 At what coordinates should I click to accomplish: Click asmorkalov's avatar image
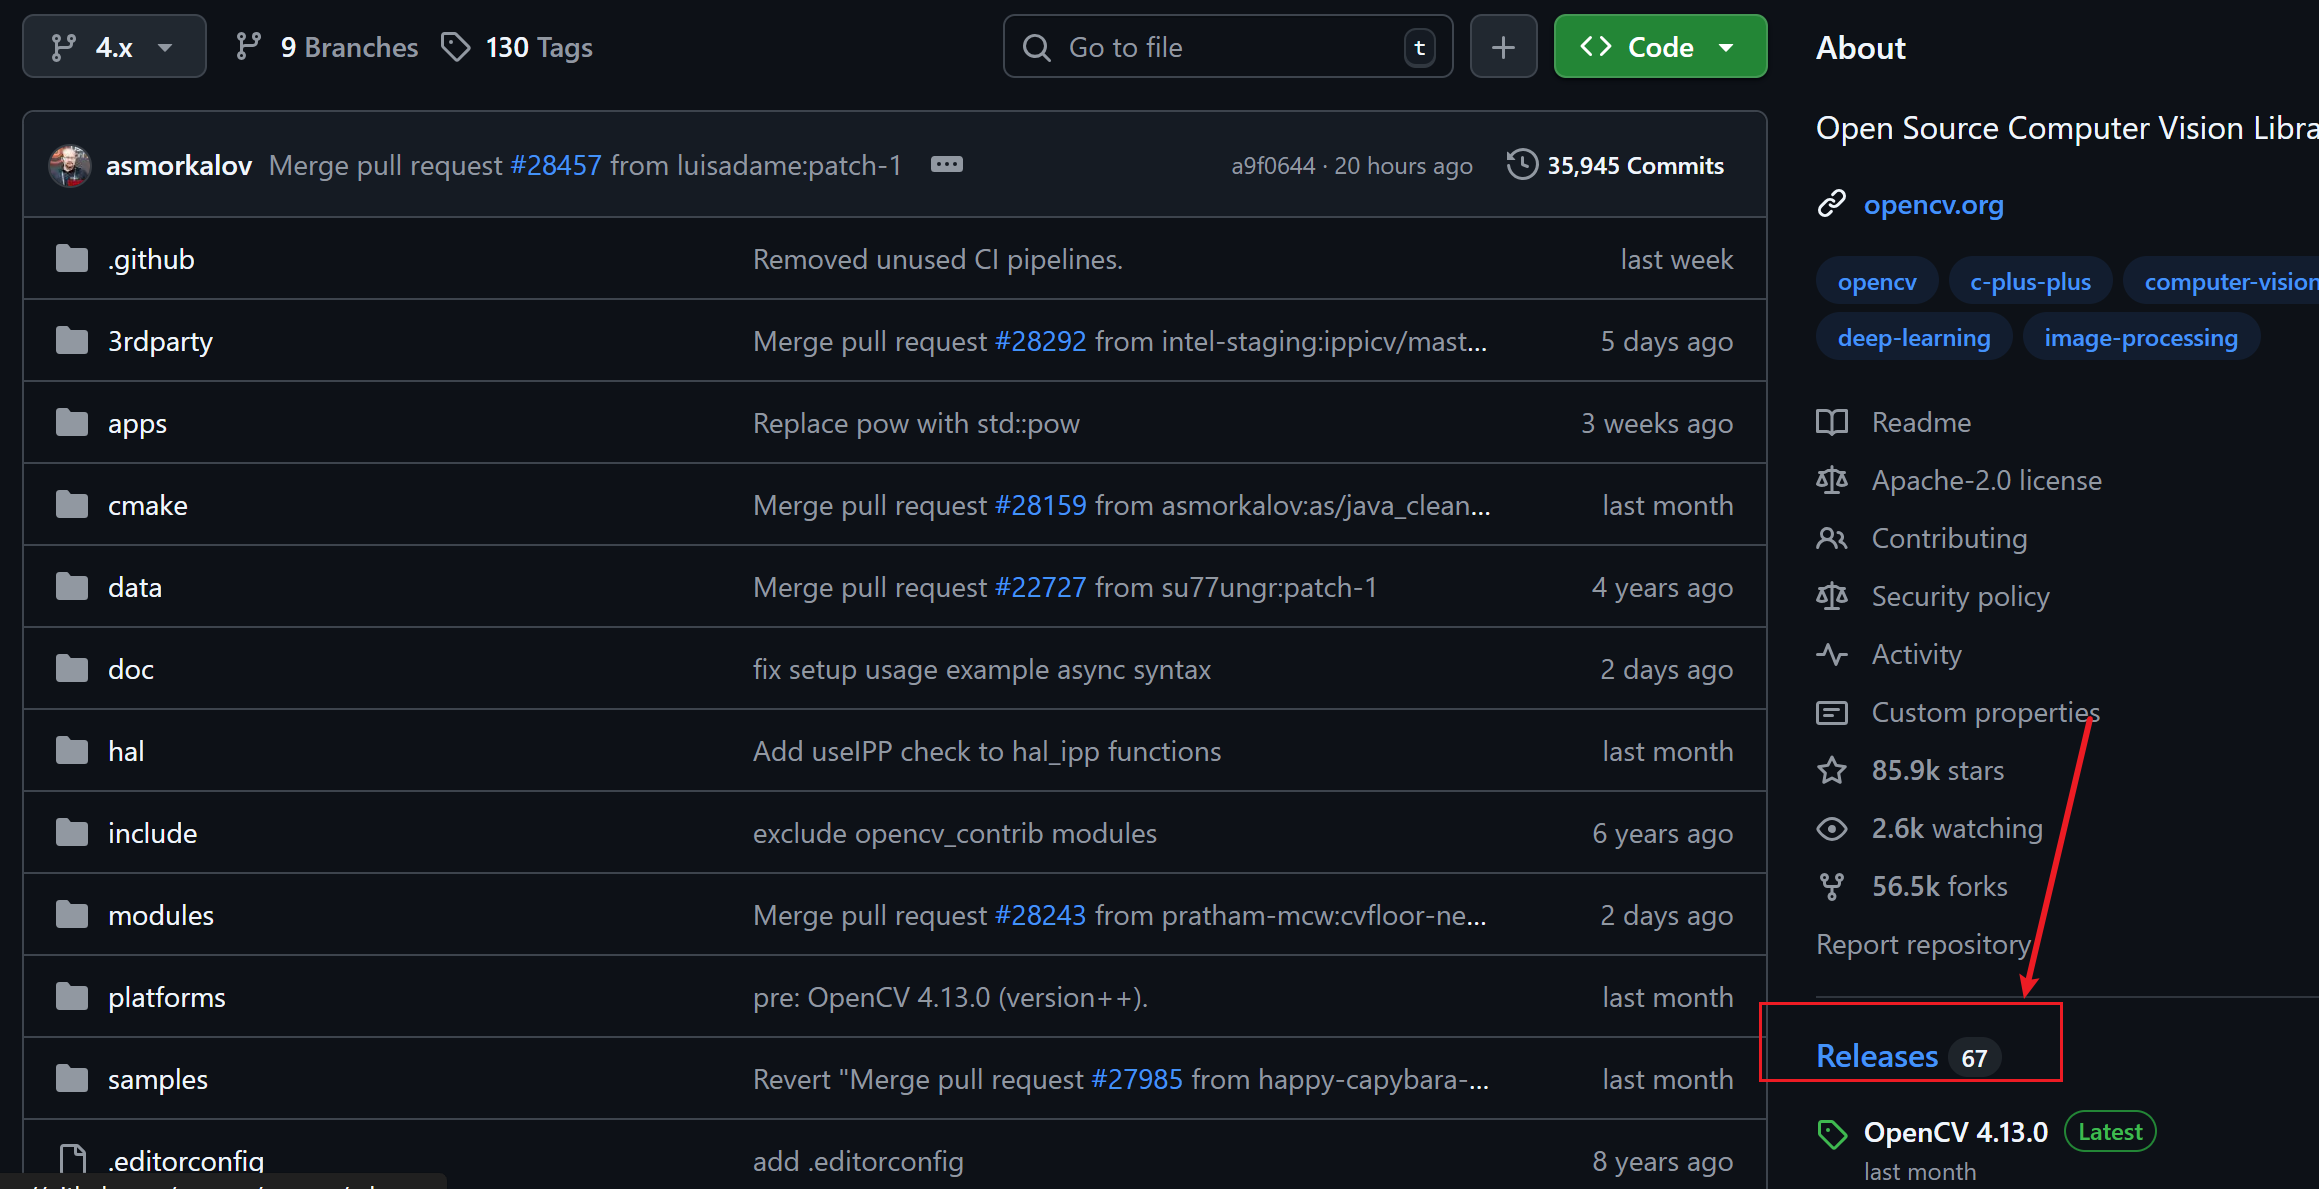point(70,165)
